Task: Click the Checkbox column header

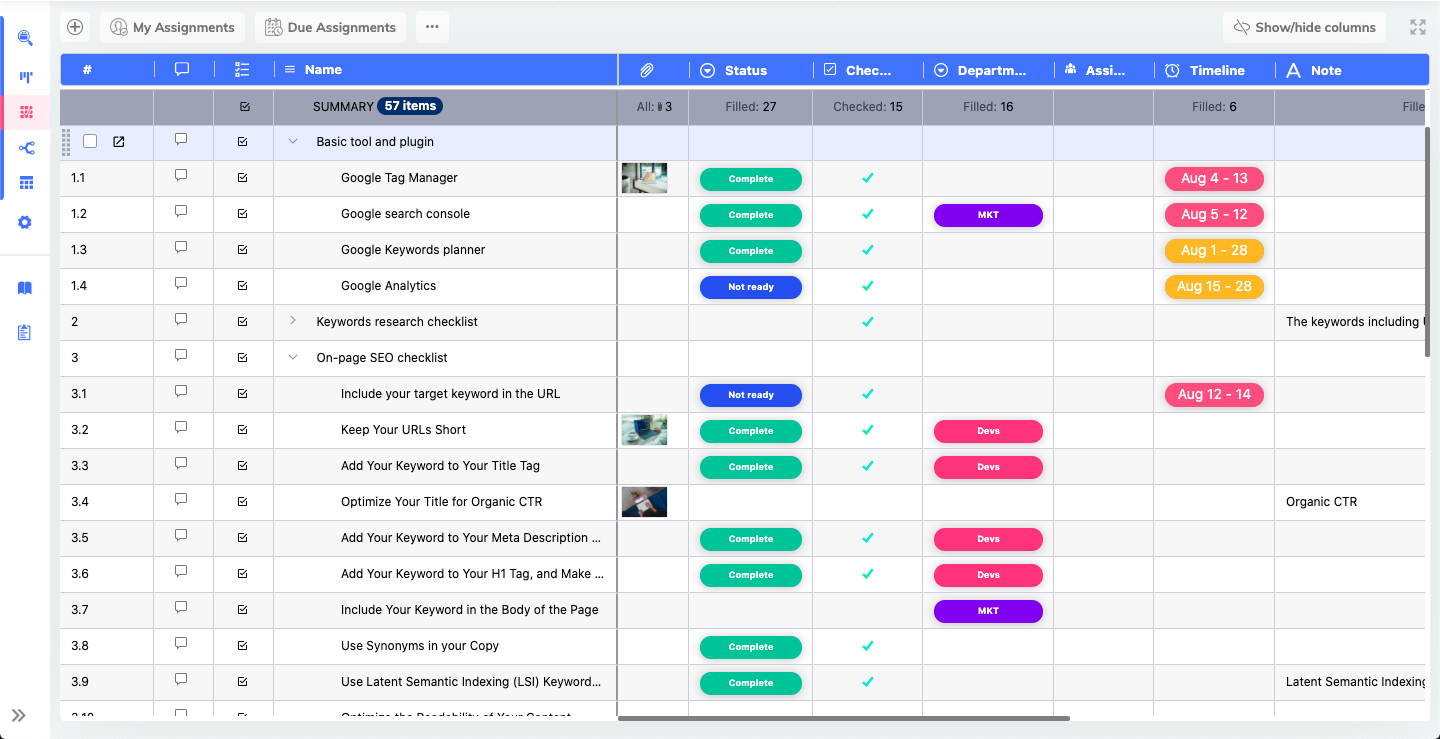Action: click(868, 70)
